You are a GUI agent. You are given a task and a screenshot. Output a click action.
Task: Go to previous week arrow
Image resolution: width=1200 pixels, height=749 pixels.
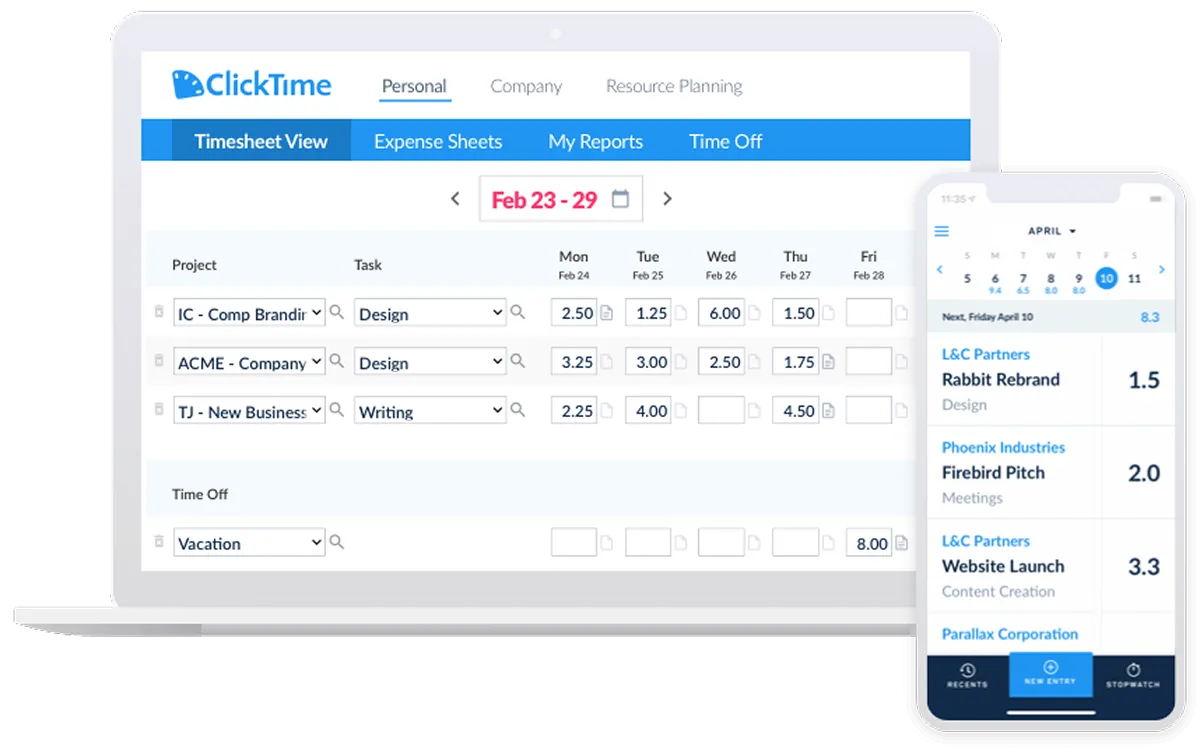tap(455, 199)
